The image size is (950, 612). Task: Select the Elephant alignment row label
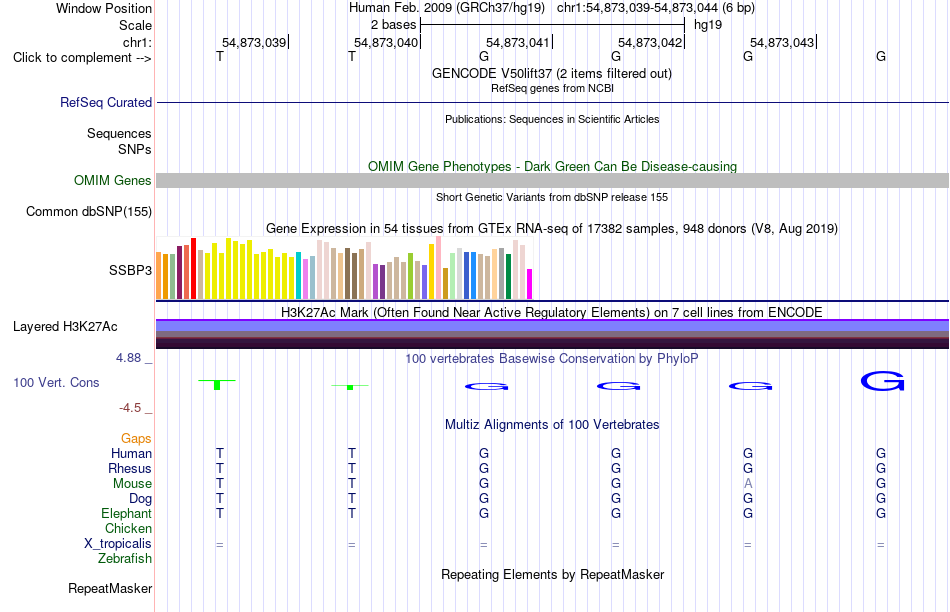pos(126,513)
